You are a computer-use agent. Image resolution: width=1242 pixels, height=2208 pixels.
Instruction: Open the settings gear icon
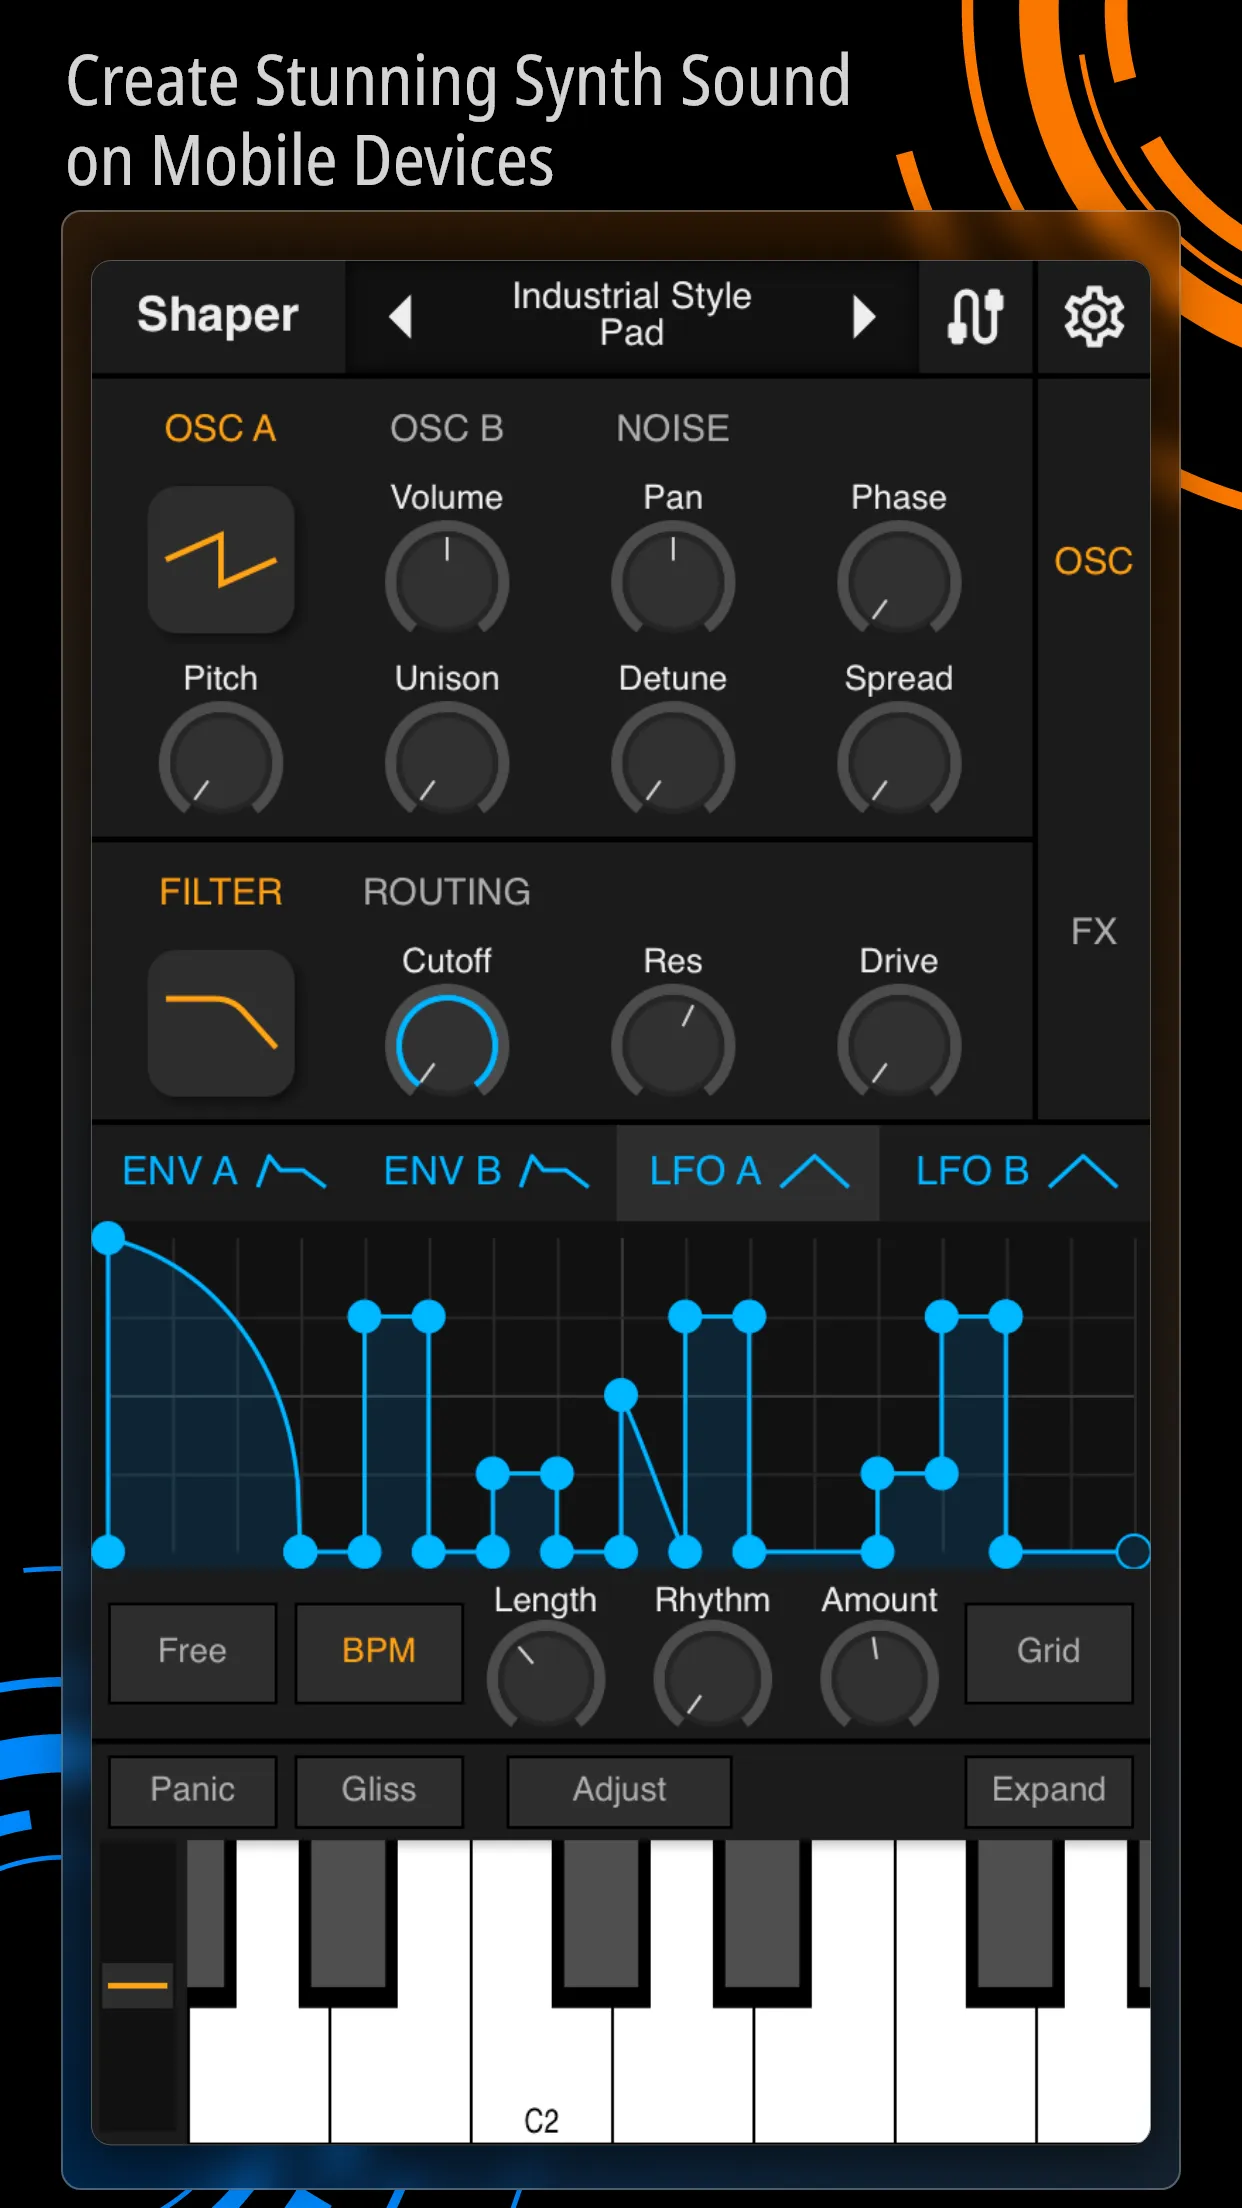coord(1093,318)
